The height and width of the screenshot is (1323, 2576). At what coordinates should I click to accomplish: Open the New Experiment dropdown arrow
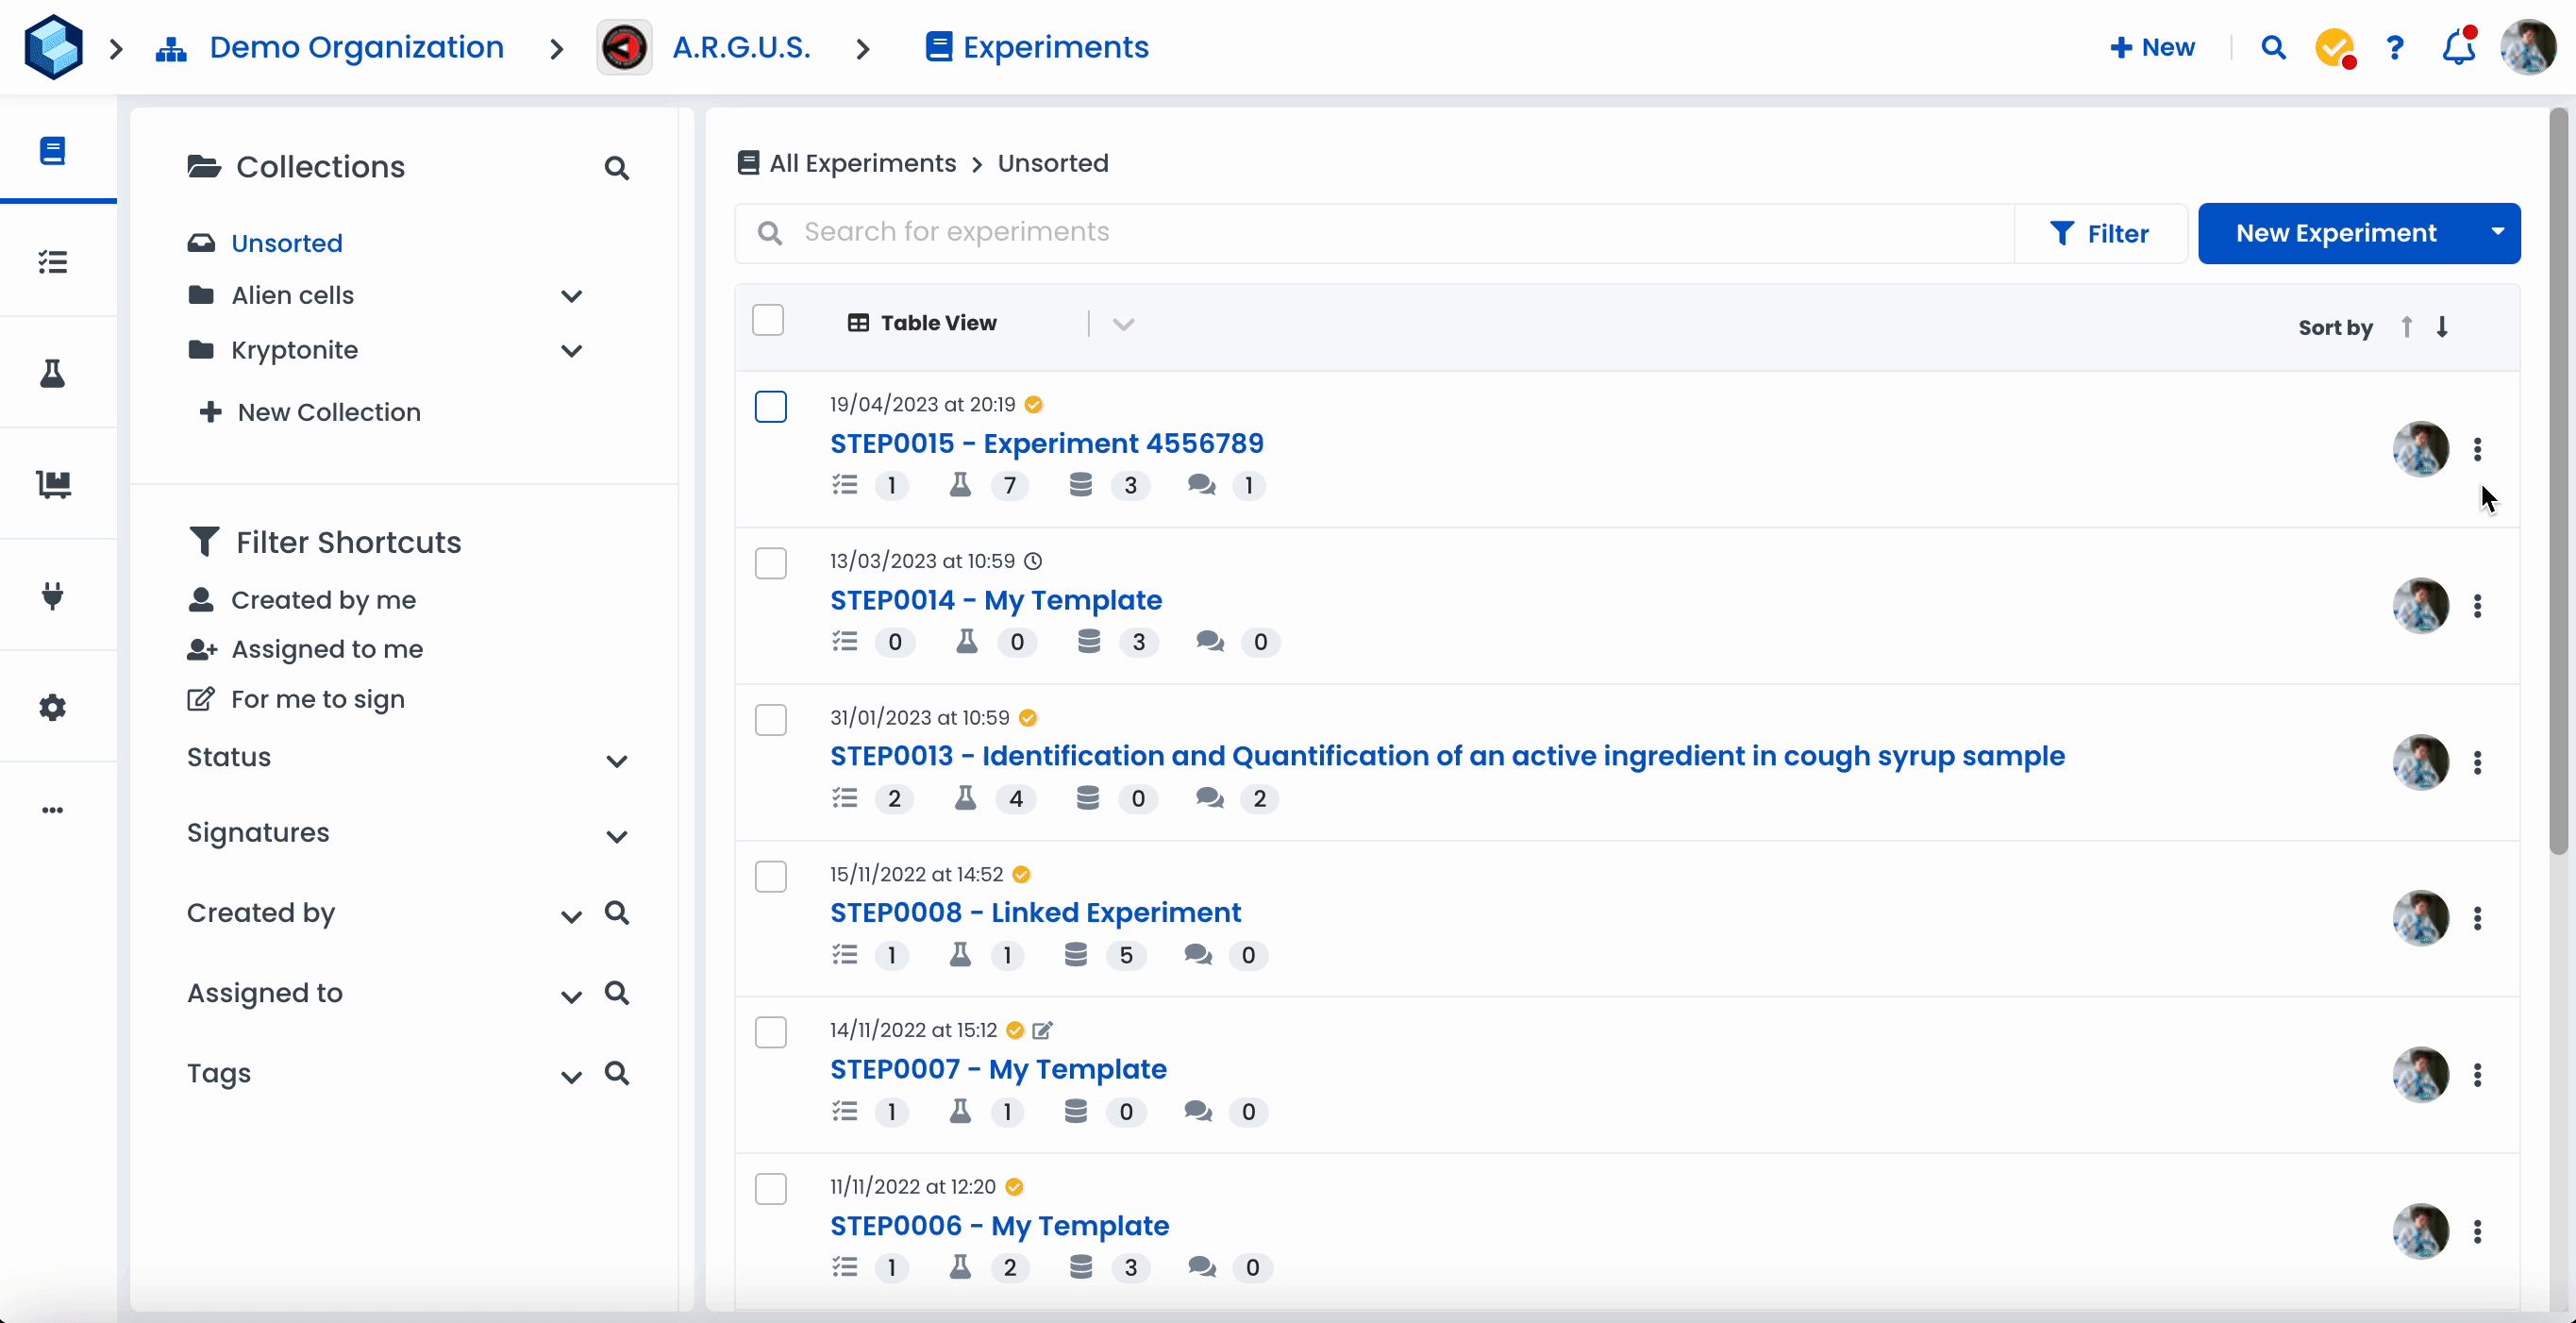pos(2497,233)
